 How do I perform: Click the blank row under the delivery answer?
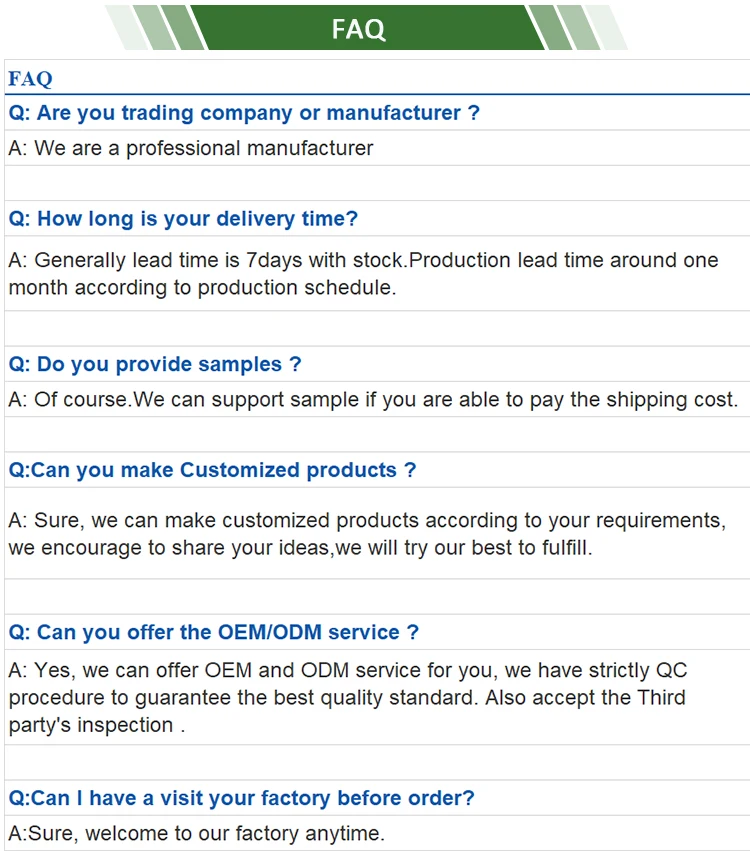pos(375,329)
